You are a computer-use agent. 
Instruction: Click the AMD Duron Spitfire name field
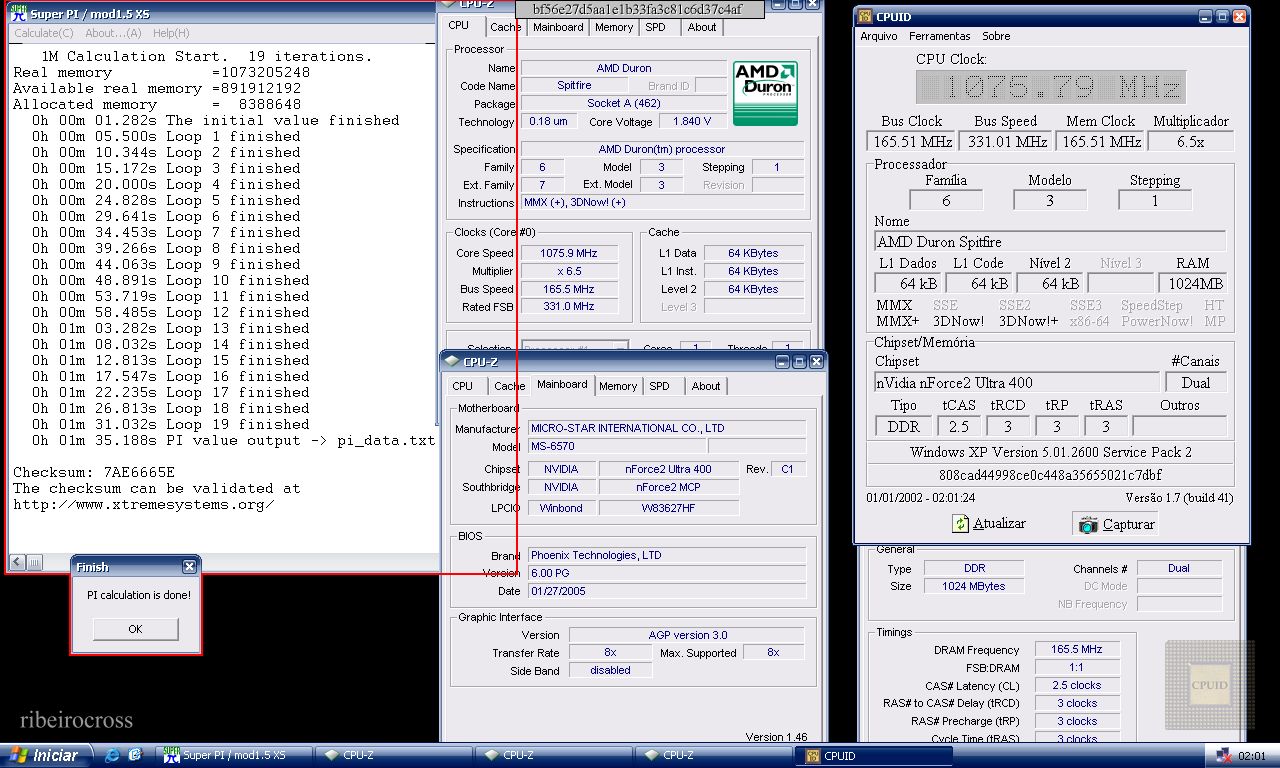[x=1050, y=241]
